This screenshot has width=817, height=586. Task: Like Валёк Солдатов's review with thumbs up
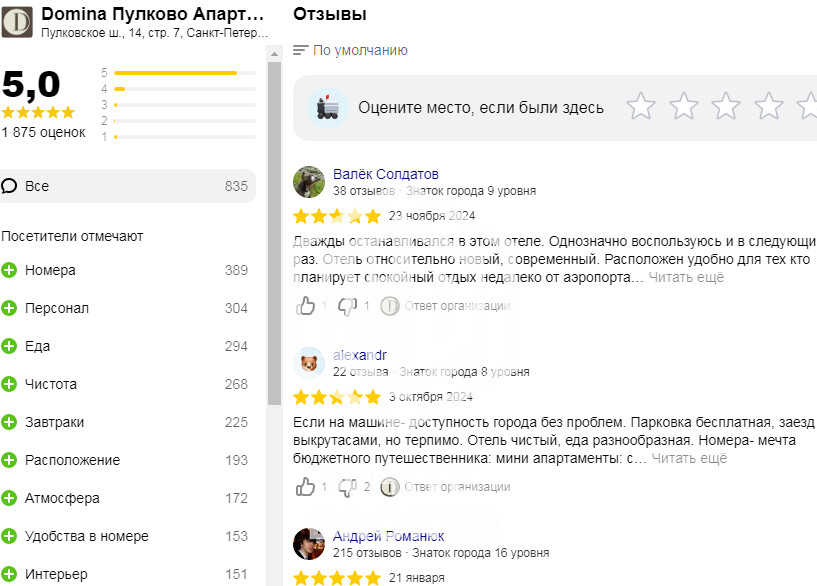pyautogui.click(x=306, y=306)
